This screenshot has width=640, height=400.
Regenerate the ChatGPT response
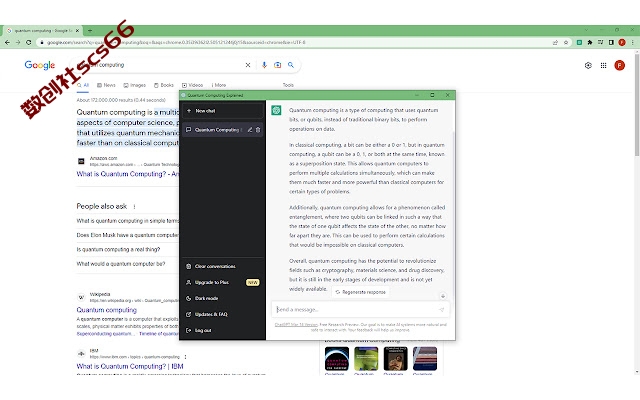click(360, 292)
